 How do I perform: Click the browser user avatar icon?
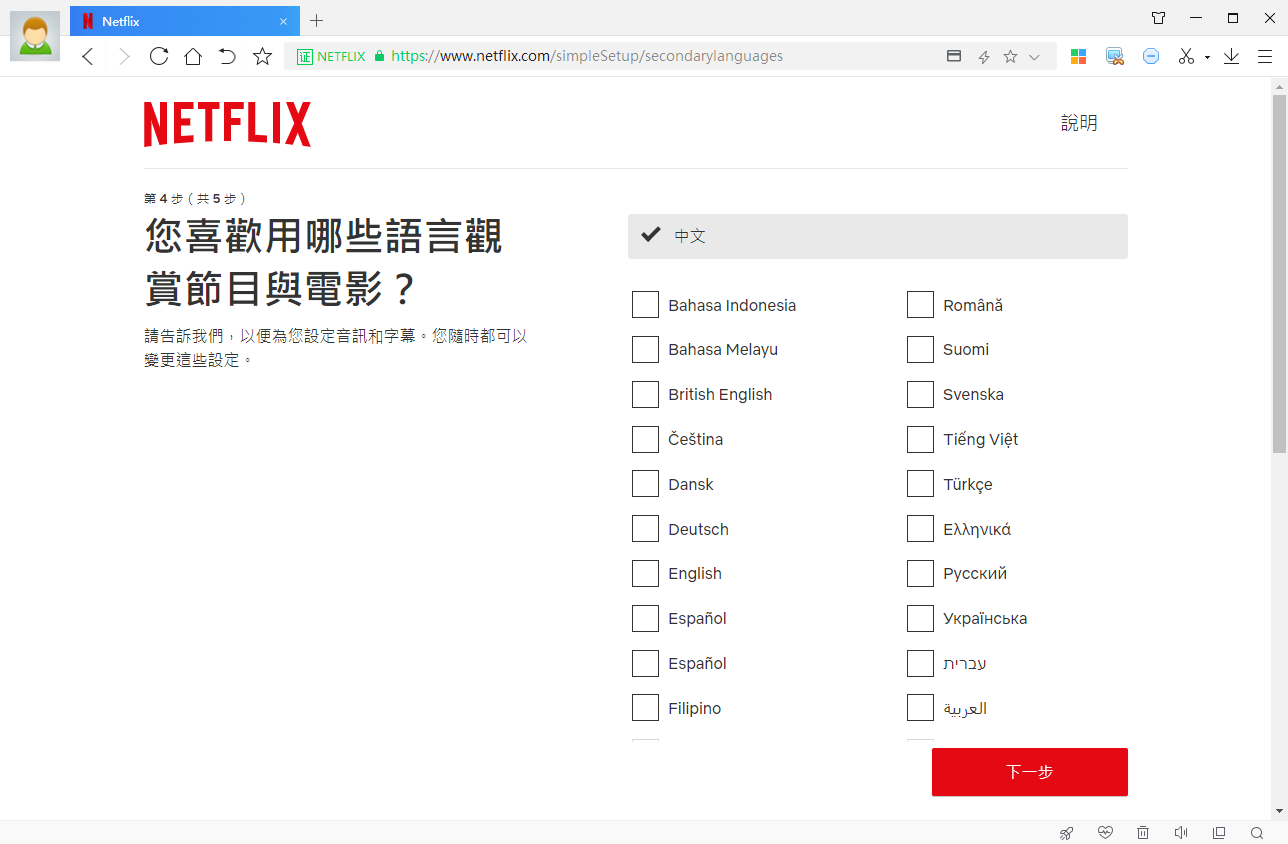(x=35, y=36)
